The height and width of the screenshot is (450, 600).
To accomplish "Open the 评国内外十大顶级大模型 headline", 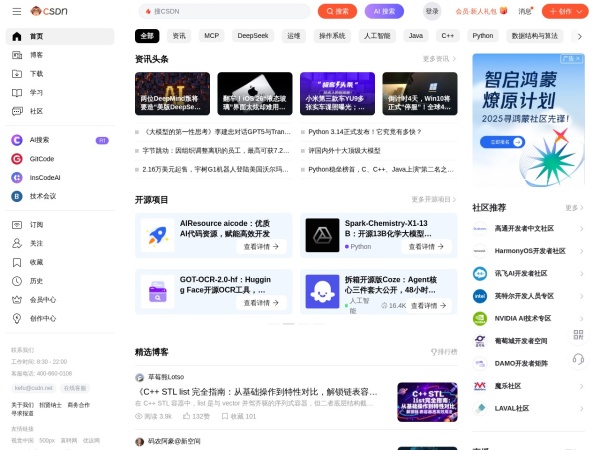I will (x=344, y=151).
